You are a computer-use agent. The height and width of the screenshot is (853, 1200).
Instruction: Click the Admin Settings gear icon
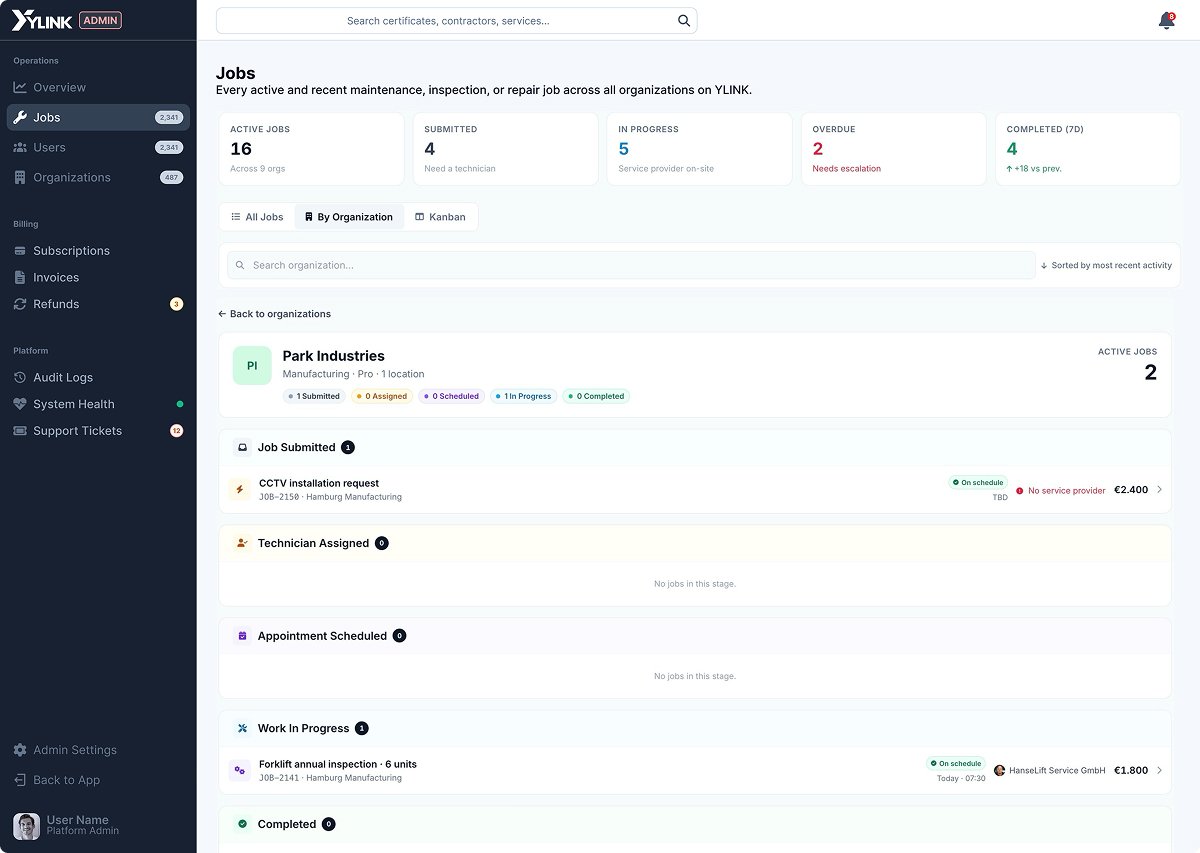[x=20, y=750]
